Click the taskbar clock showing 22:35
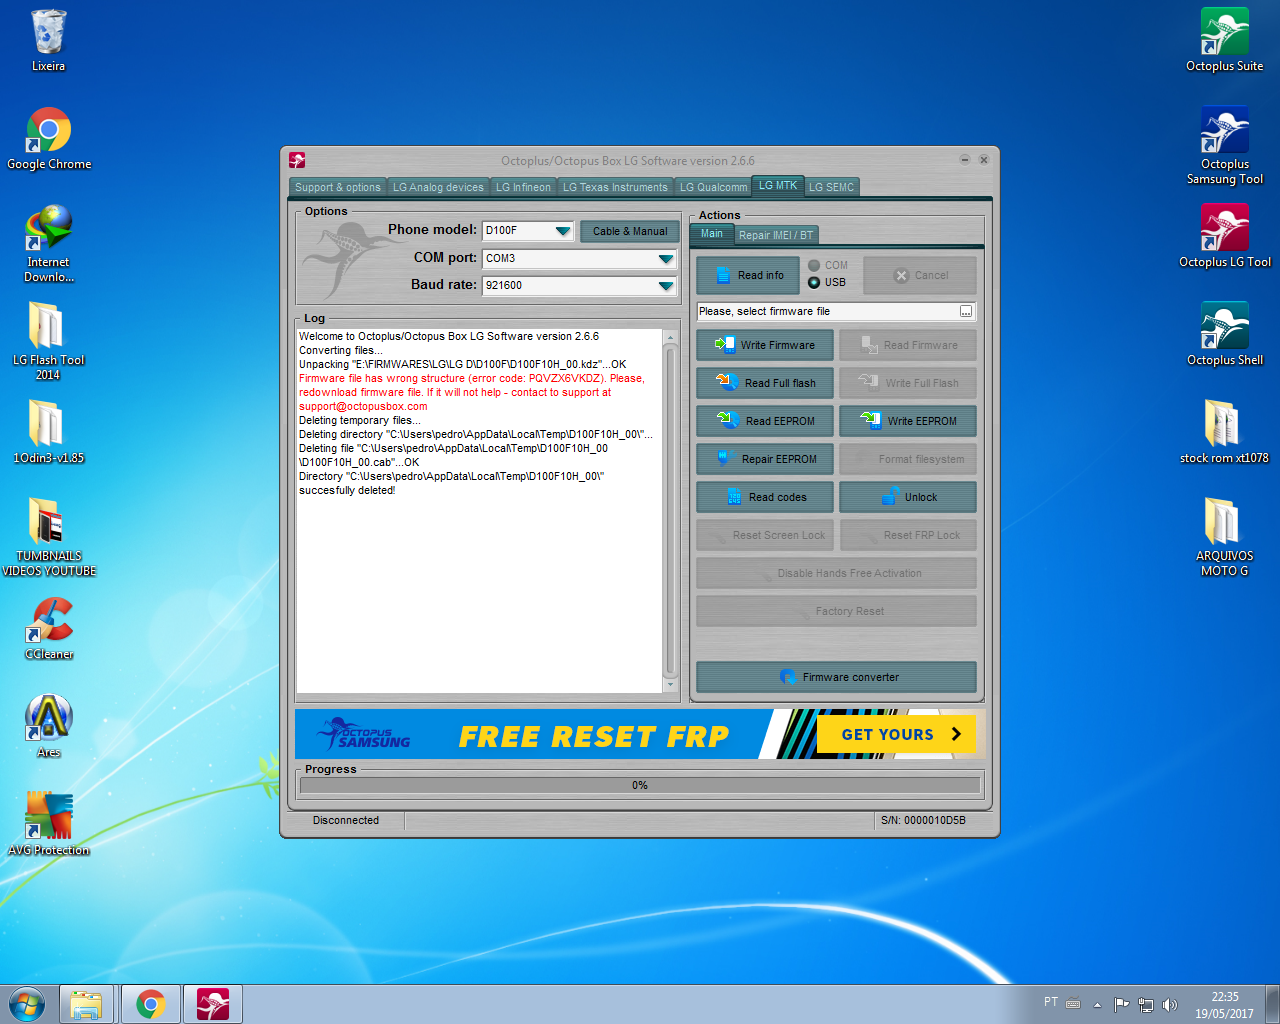The width and height of the screenshot is (1280, 1024). click(1224, 1005)
